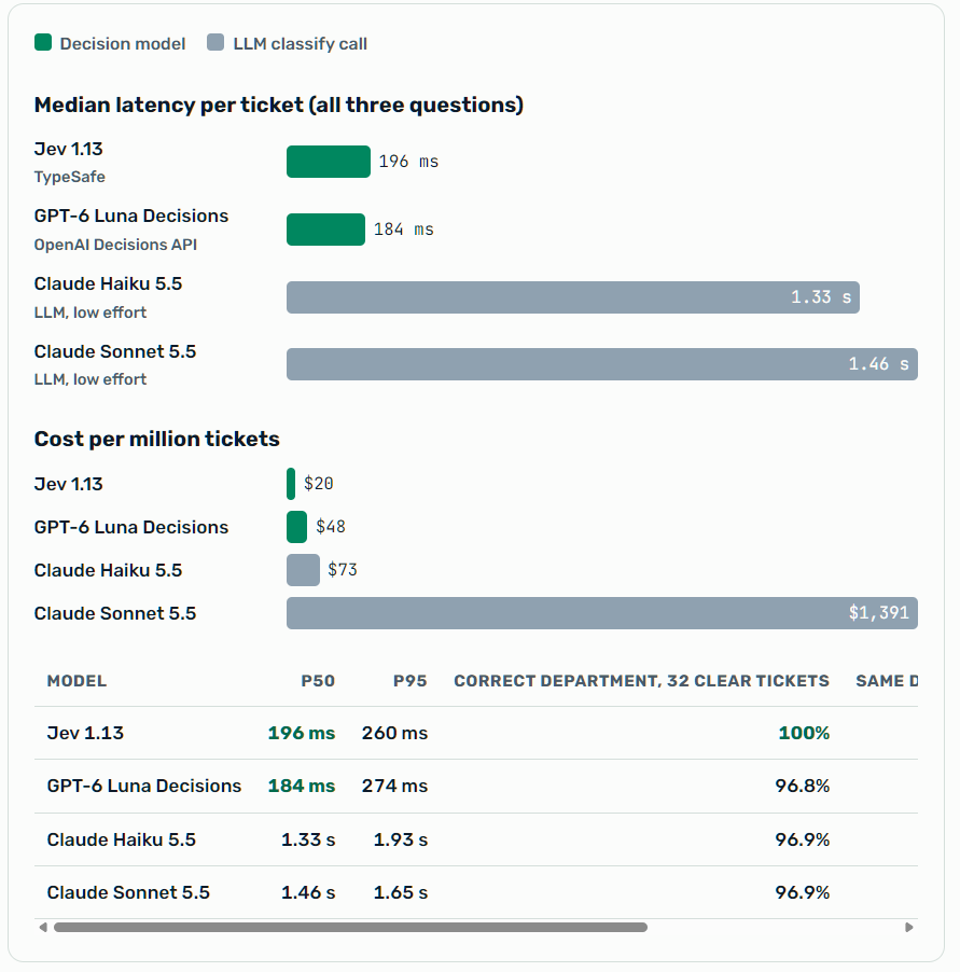Click the Correct Department, 32 Clear Tickets header
Viewport: 960px width, 972px height.
641,681
